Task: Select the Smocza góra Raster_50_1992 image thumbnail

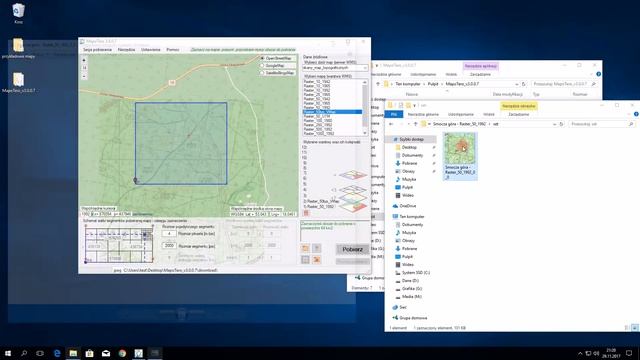Action: coord(460,156)
